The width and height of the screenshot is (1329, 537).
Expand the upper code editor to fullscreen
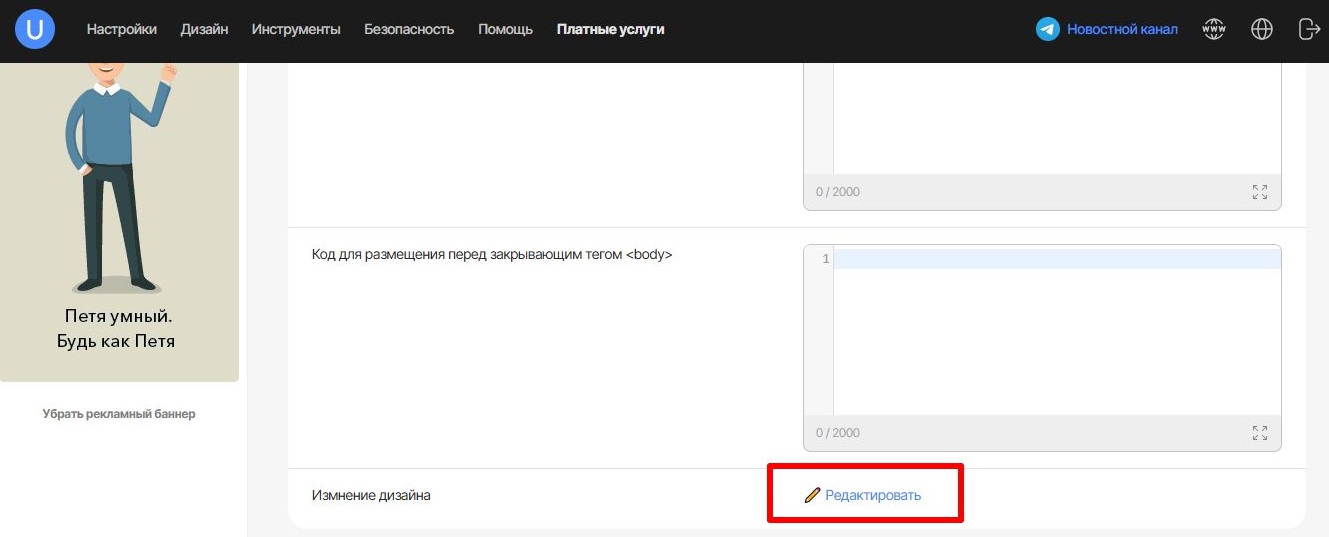1260,192
